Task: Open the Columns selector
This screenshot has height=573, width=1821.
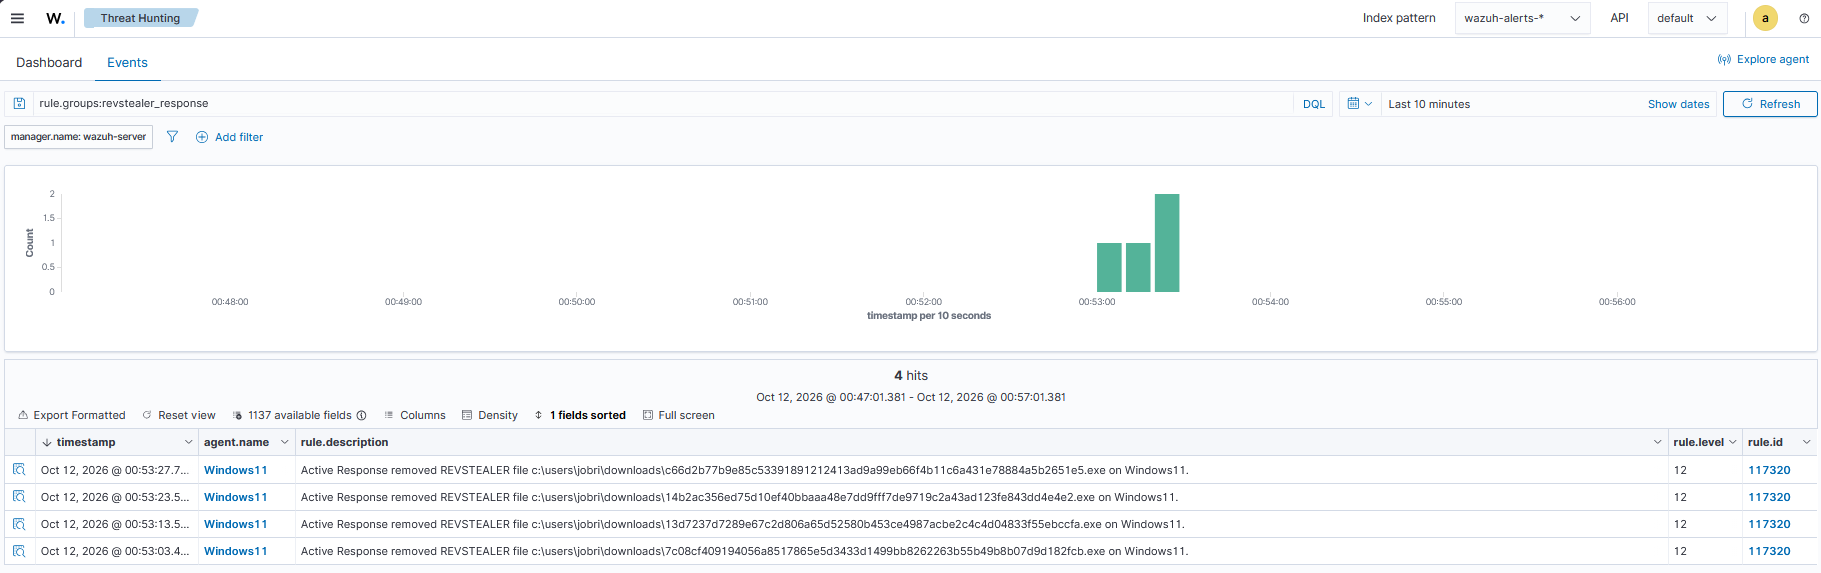Action: 414,416
